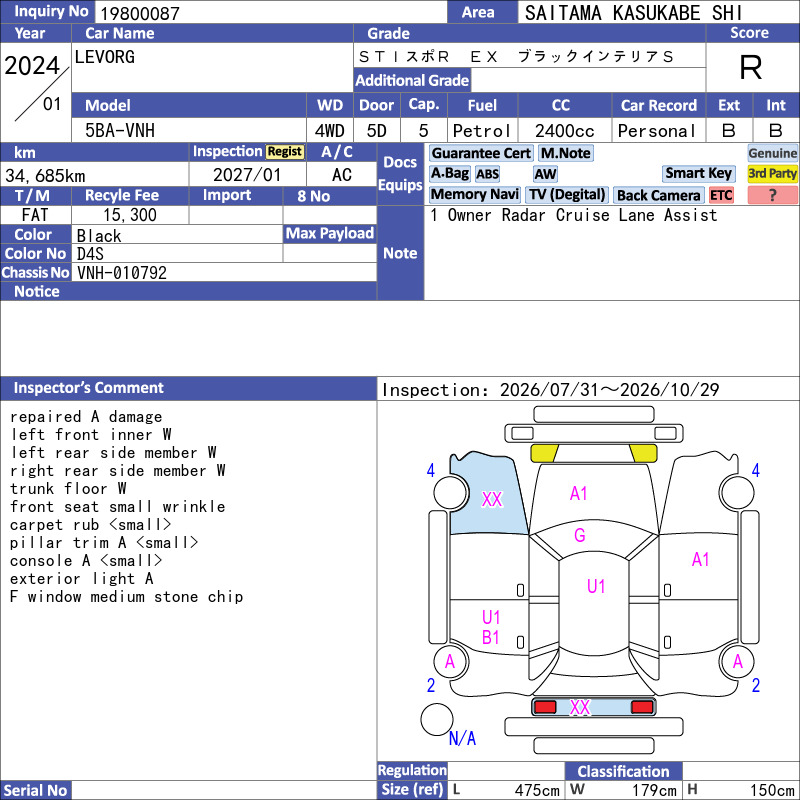Click the greyed Genuine badge
Viewport: 800px width, 800px height.
(x=772, y=153)
